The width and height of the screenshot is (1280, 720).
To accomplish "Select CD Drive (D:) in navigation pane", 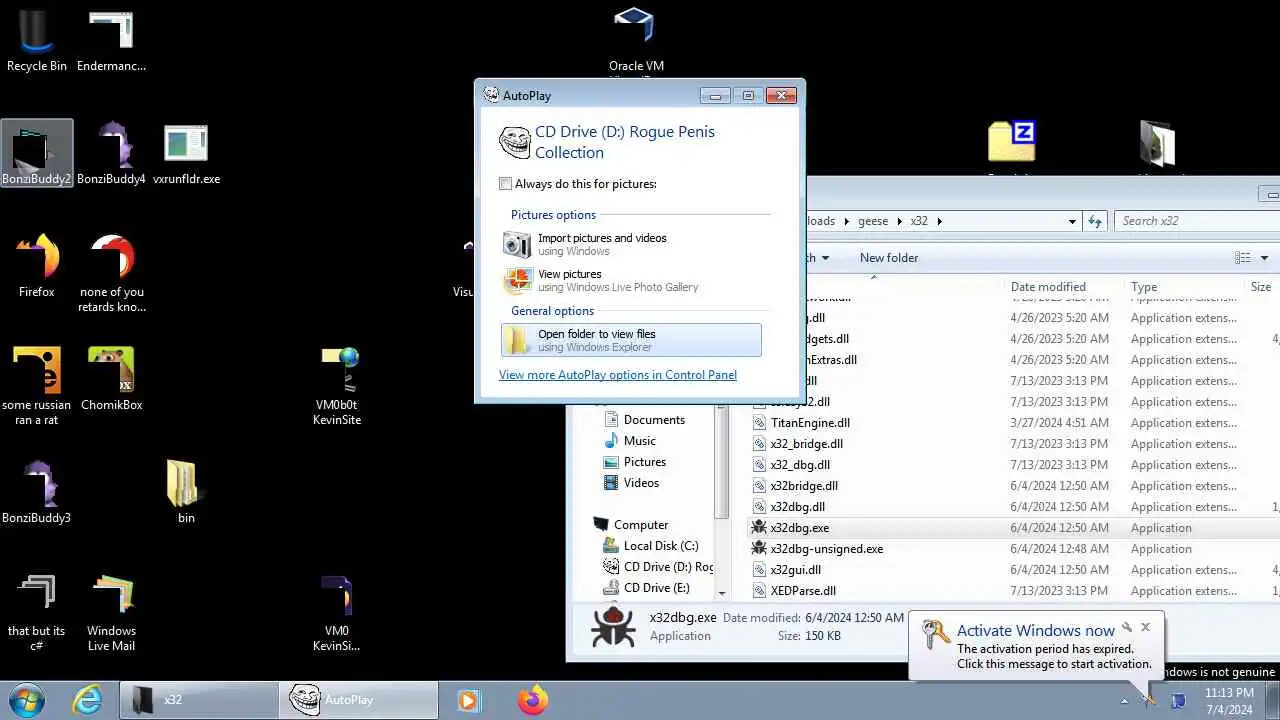I will coord(658,567).
